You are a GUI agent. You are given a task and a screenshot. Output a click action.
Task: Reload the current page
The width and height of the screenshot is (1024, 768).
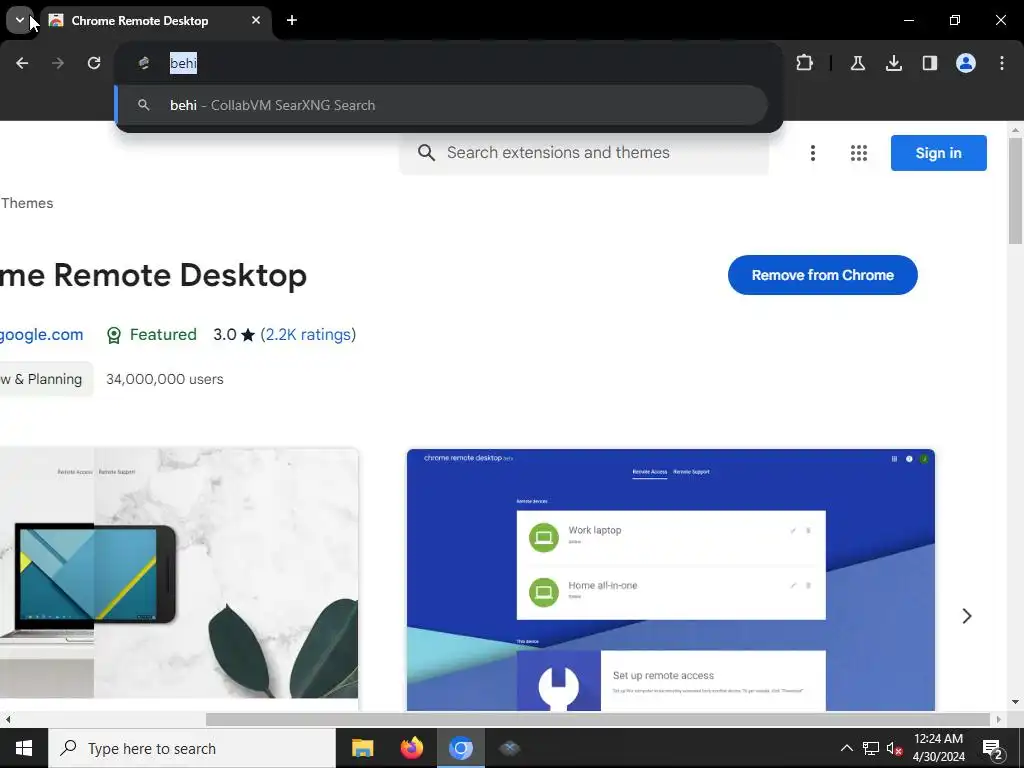tap(94, 63)
